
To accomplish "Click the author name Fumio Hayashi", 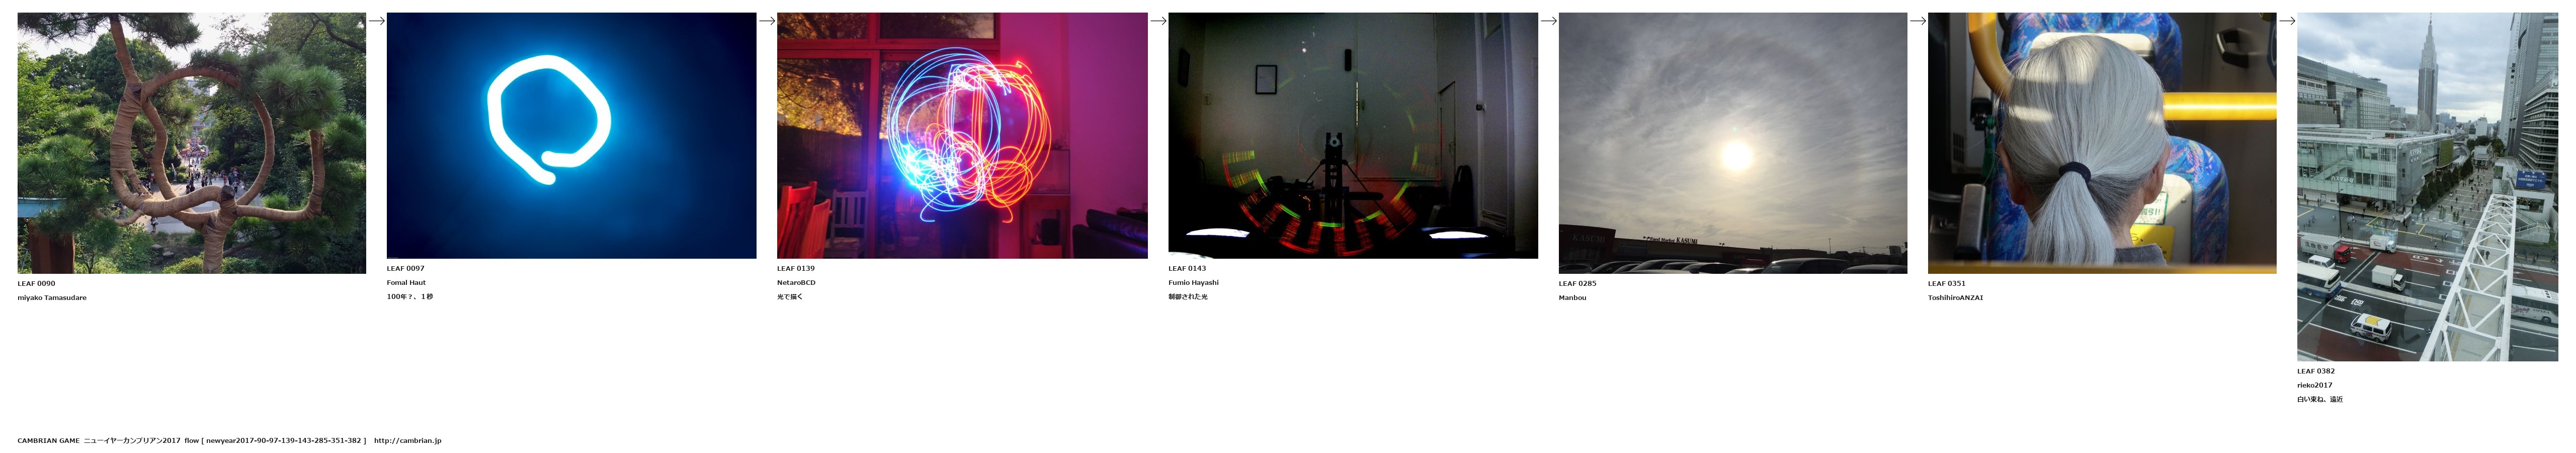I will [x=1193, y=283].
